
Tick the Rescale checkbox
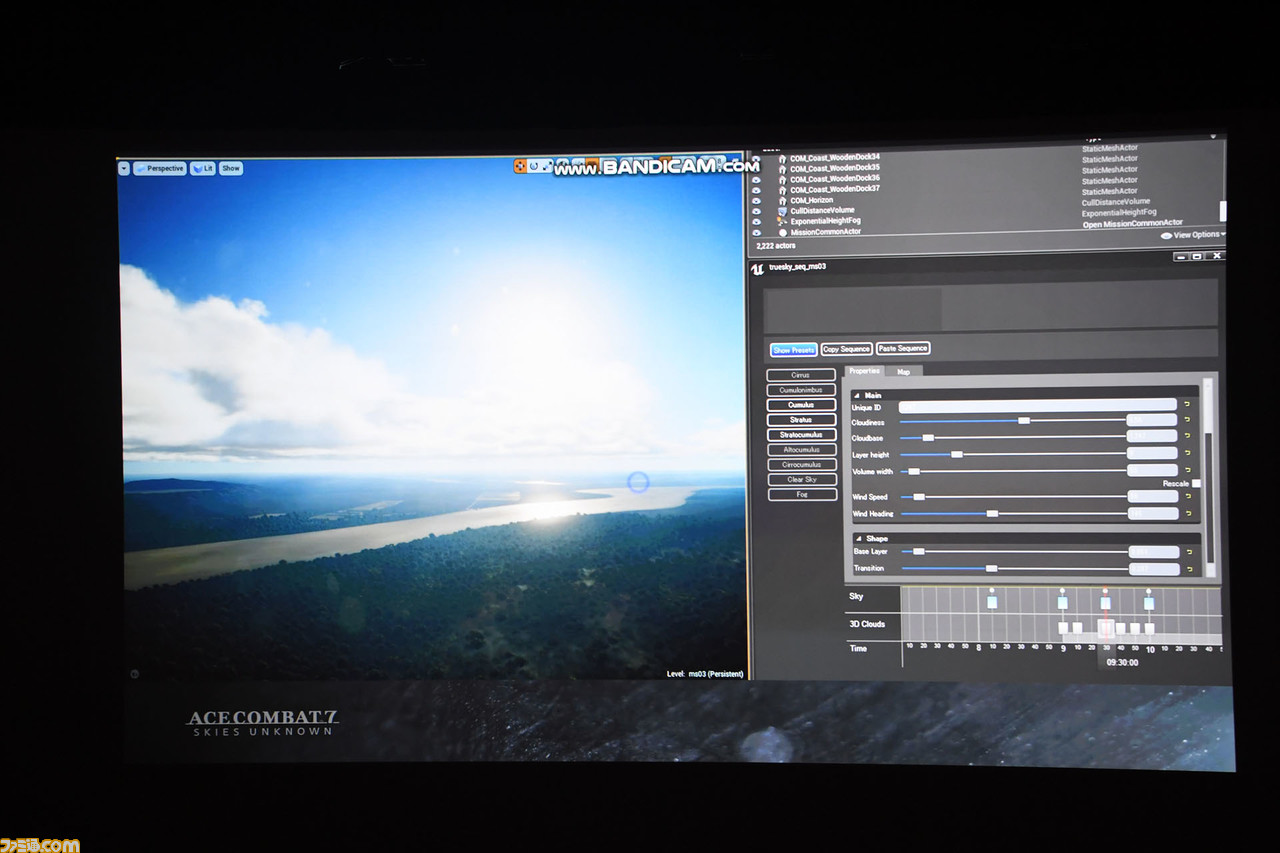(x=1196, y=483)
